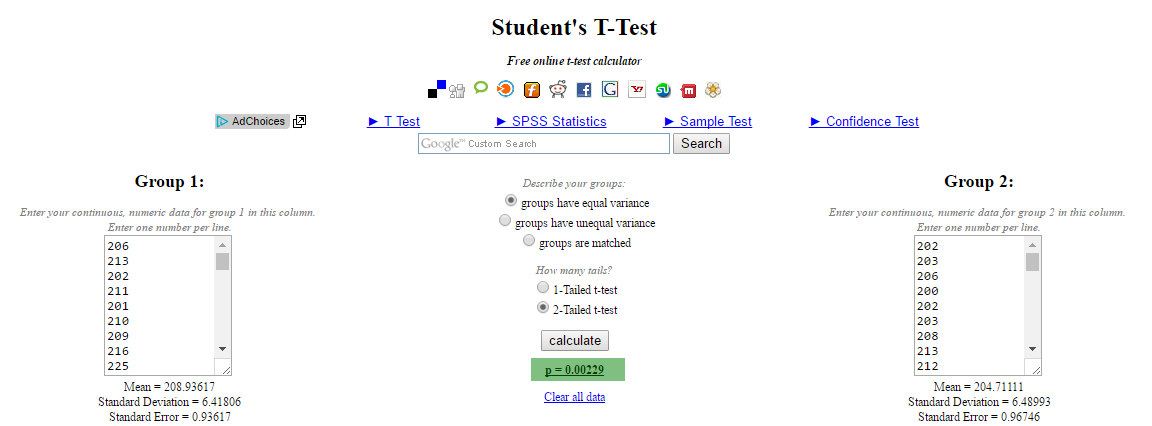The image size is (1152, 426).
Task: Click the orange Furl icon
Action: pyautogui.click(x=532, y=90)
